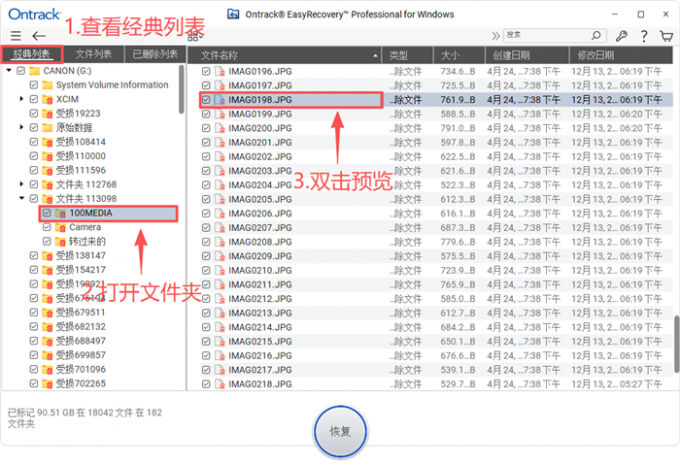
Task: Sort by the 修改日期 column header
Action: coord(621,55)
